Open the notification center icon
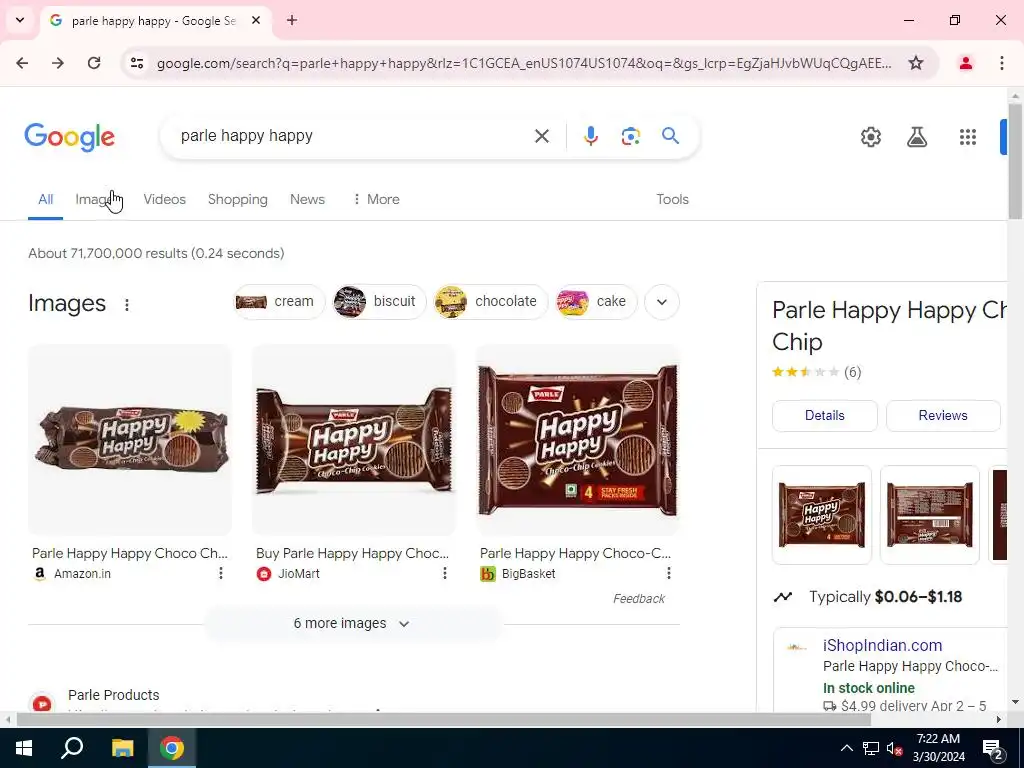 click(993, 749)
